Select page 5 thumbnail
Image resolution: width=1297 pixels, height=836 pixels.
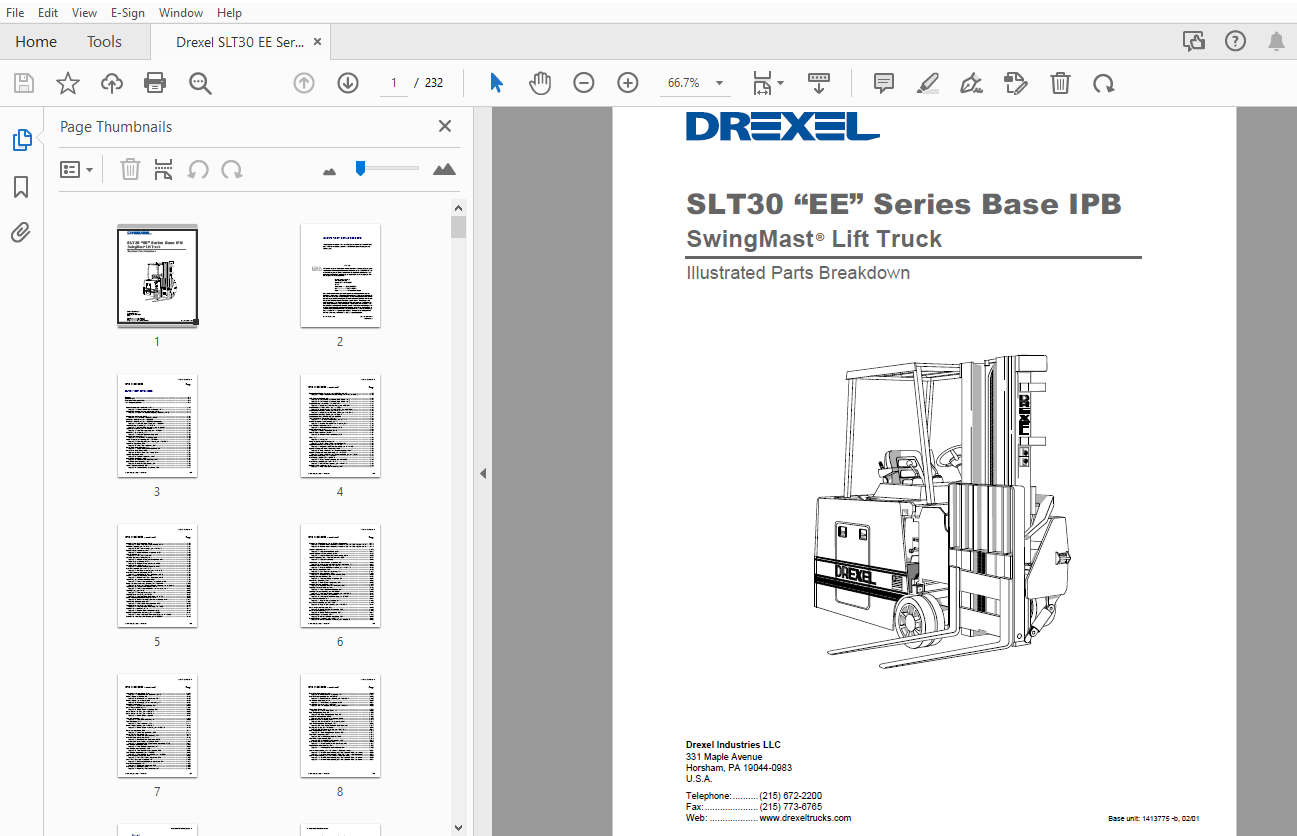[157, 576]
